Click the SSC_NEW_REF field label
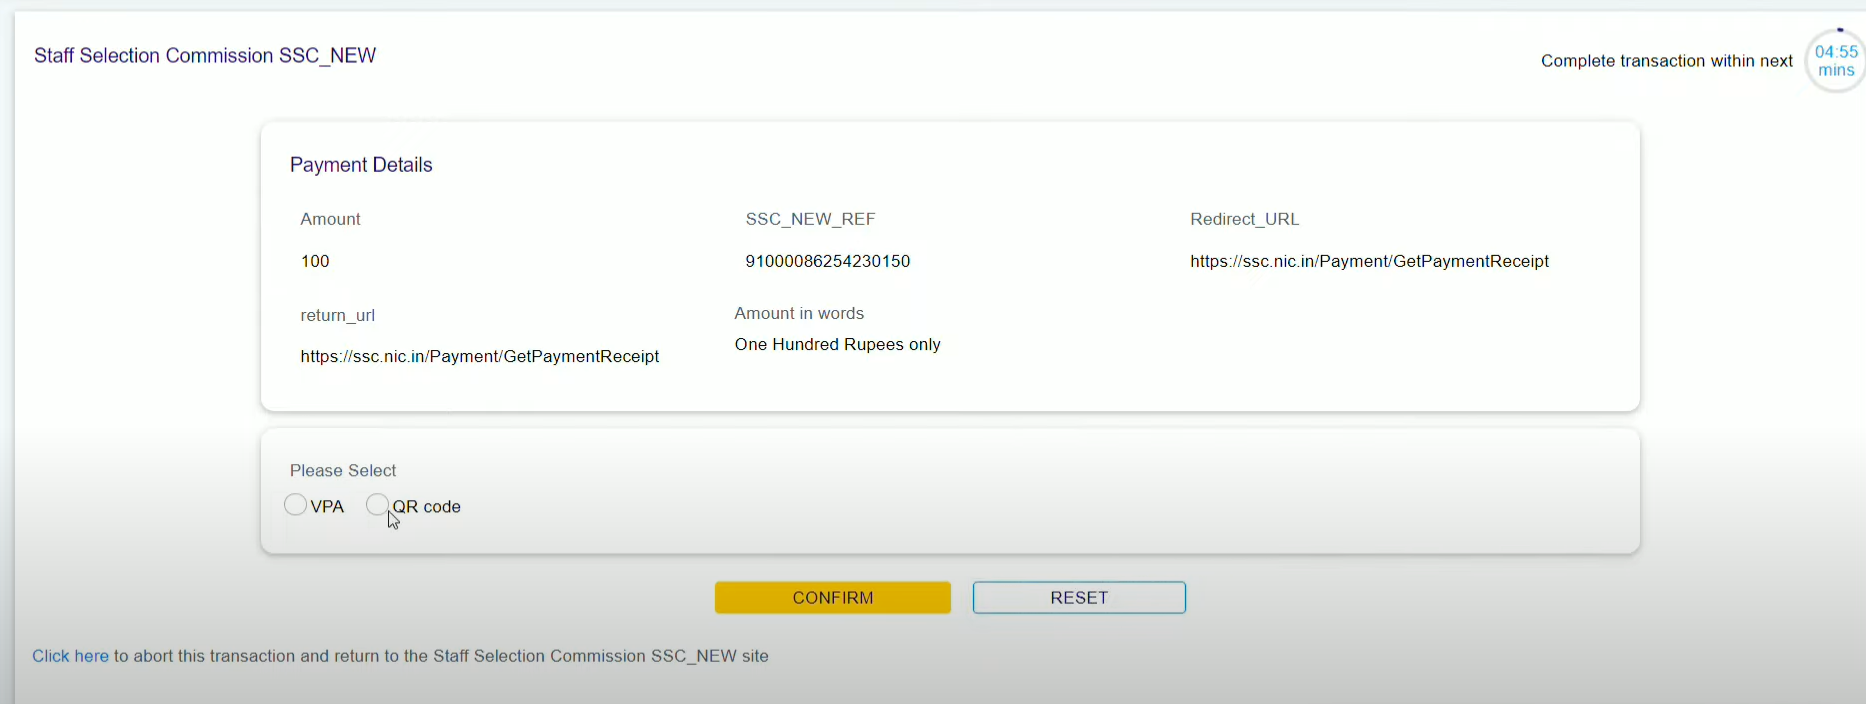The image size is (1866, 704). point(810,219)
